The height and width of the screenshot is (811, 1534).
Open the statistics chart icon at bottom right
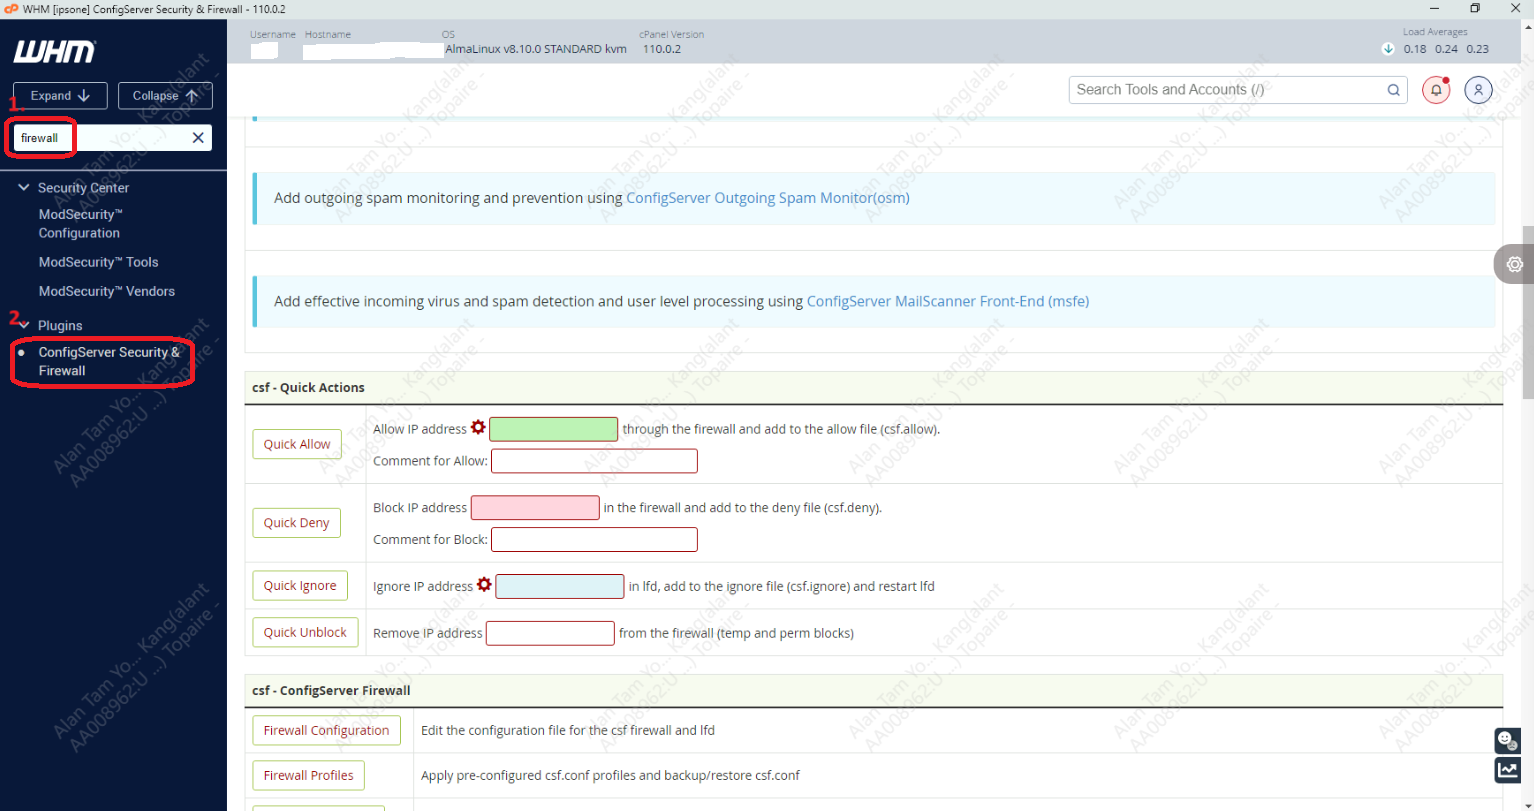click(1506, 769)
